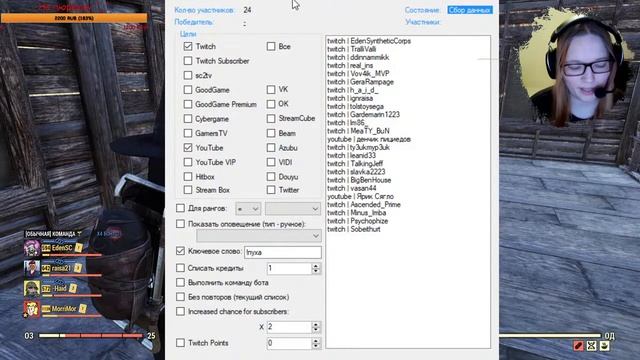Enable the Stream Box checkbox
The height and width of the screenshot is (360, 640).
188,190
